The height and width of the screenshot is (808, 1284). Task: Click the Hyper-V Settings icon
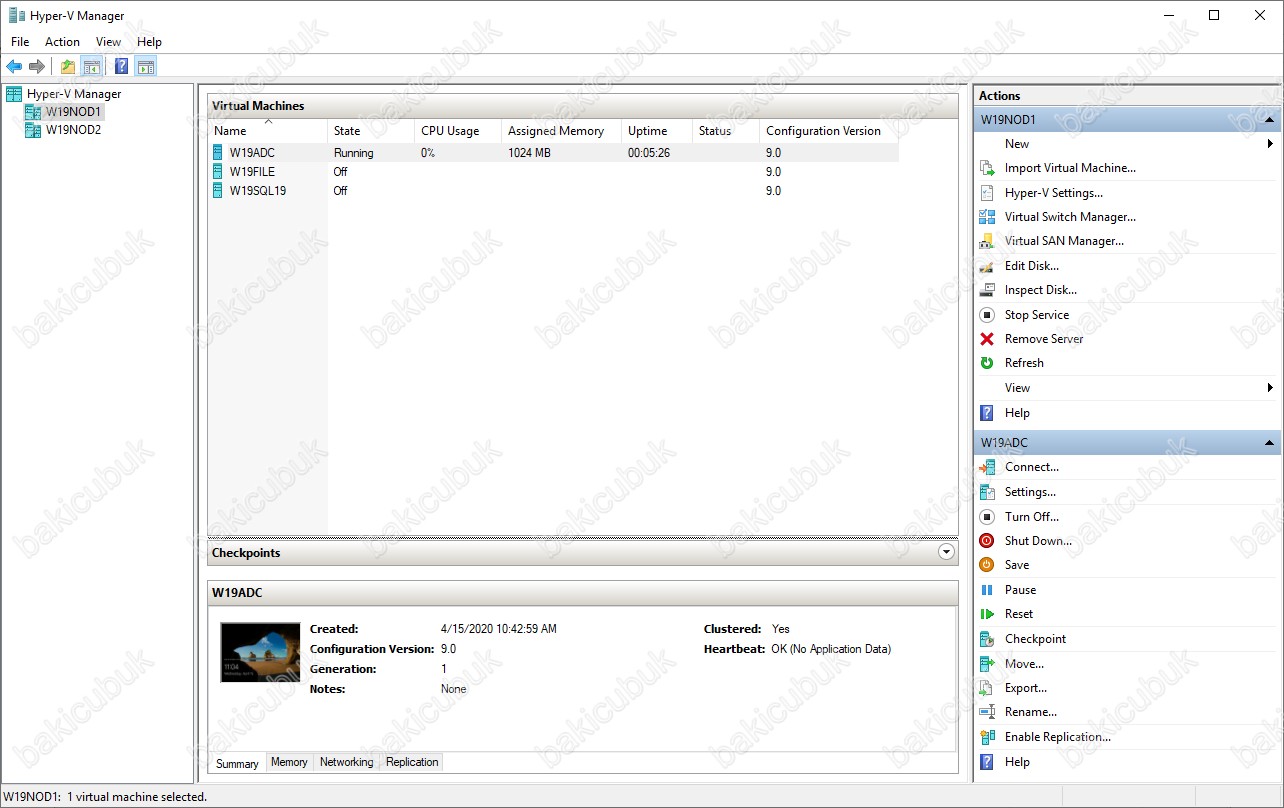[x=987, y=193]
